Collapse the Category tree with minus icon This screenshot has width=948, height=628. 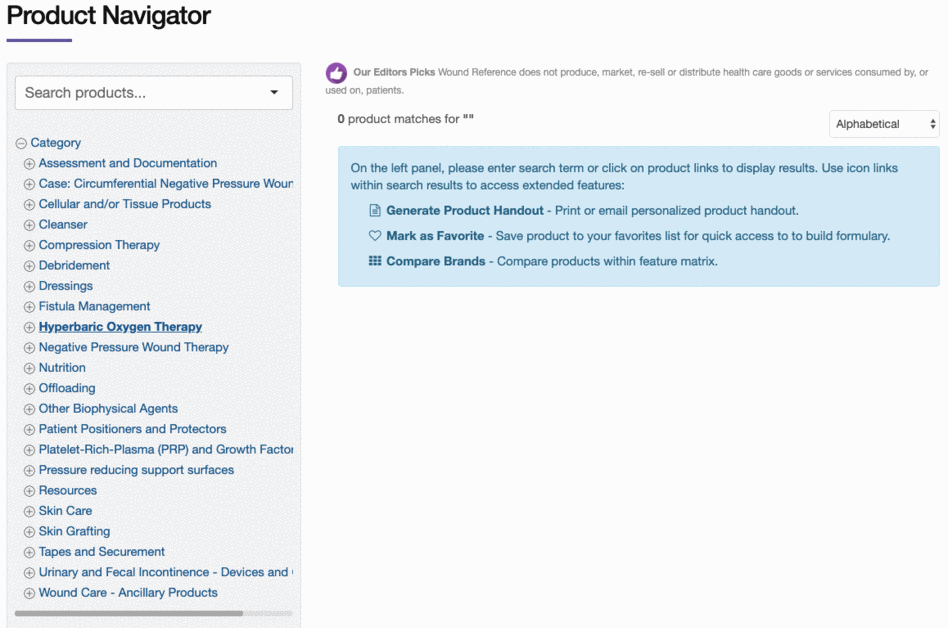[21, 144]
